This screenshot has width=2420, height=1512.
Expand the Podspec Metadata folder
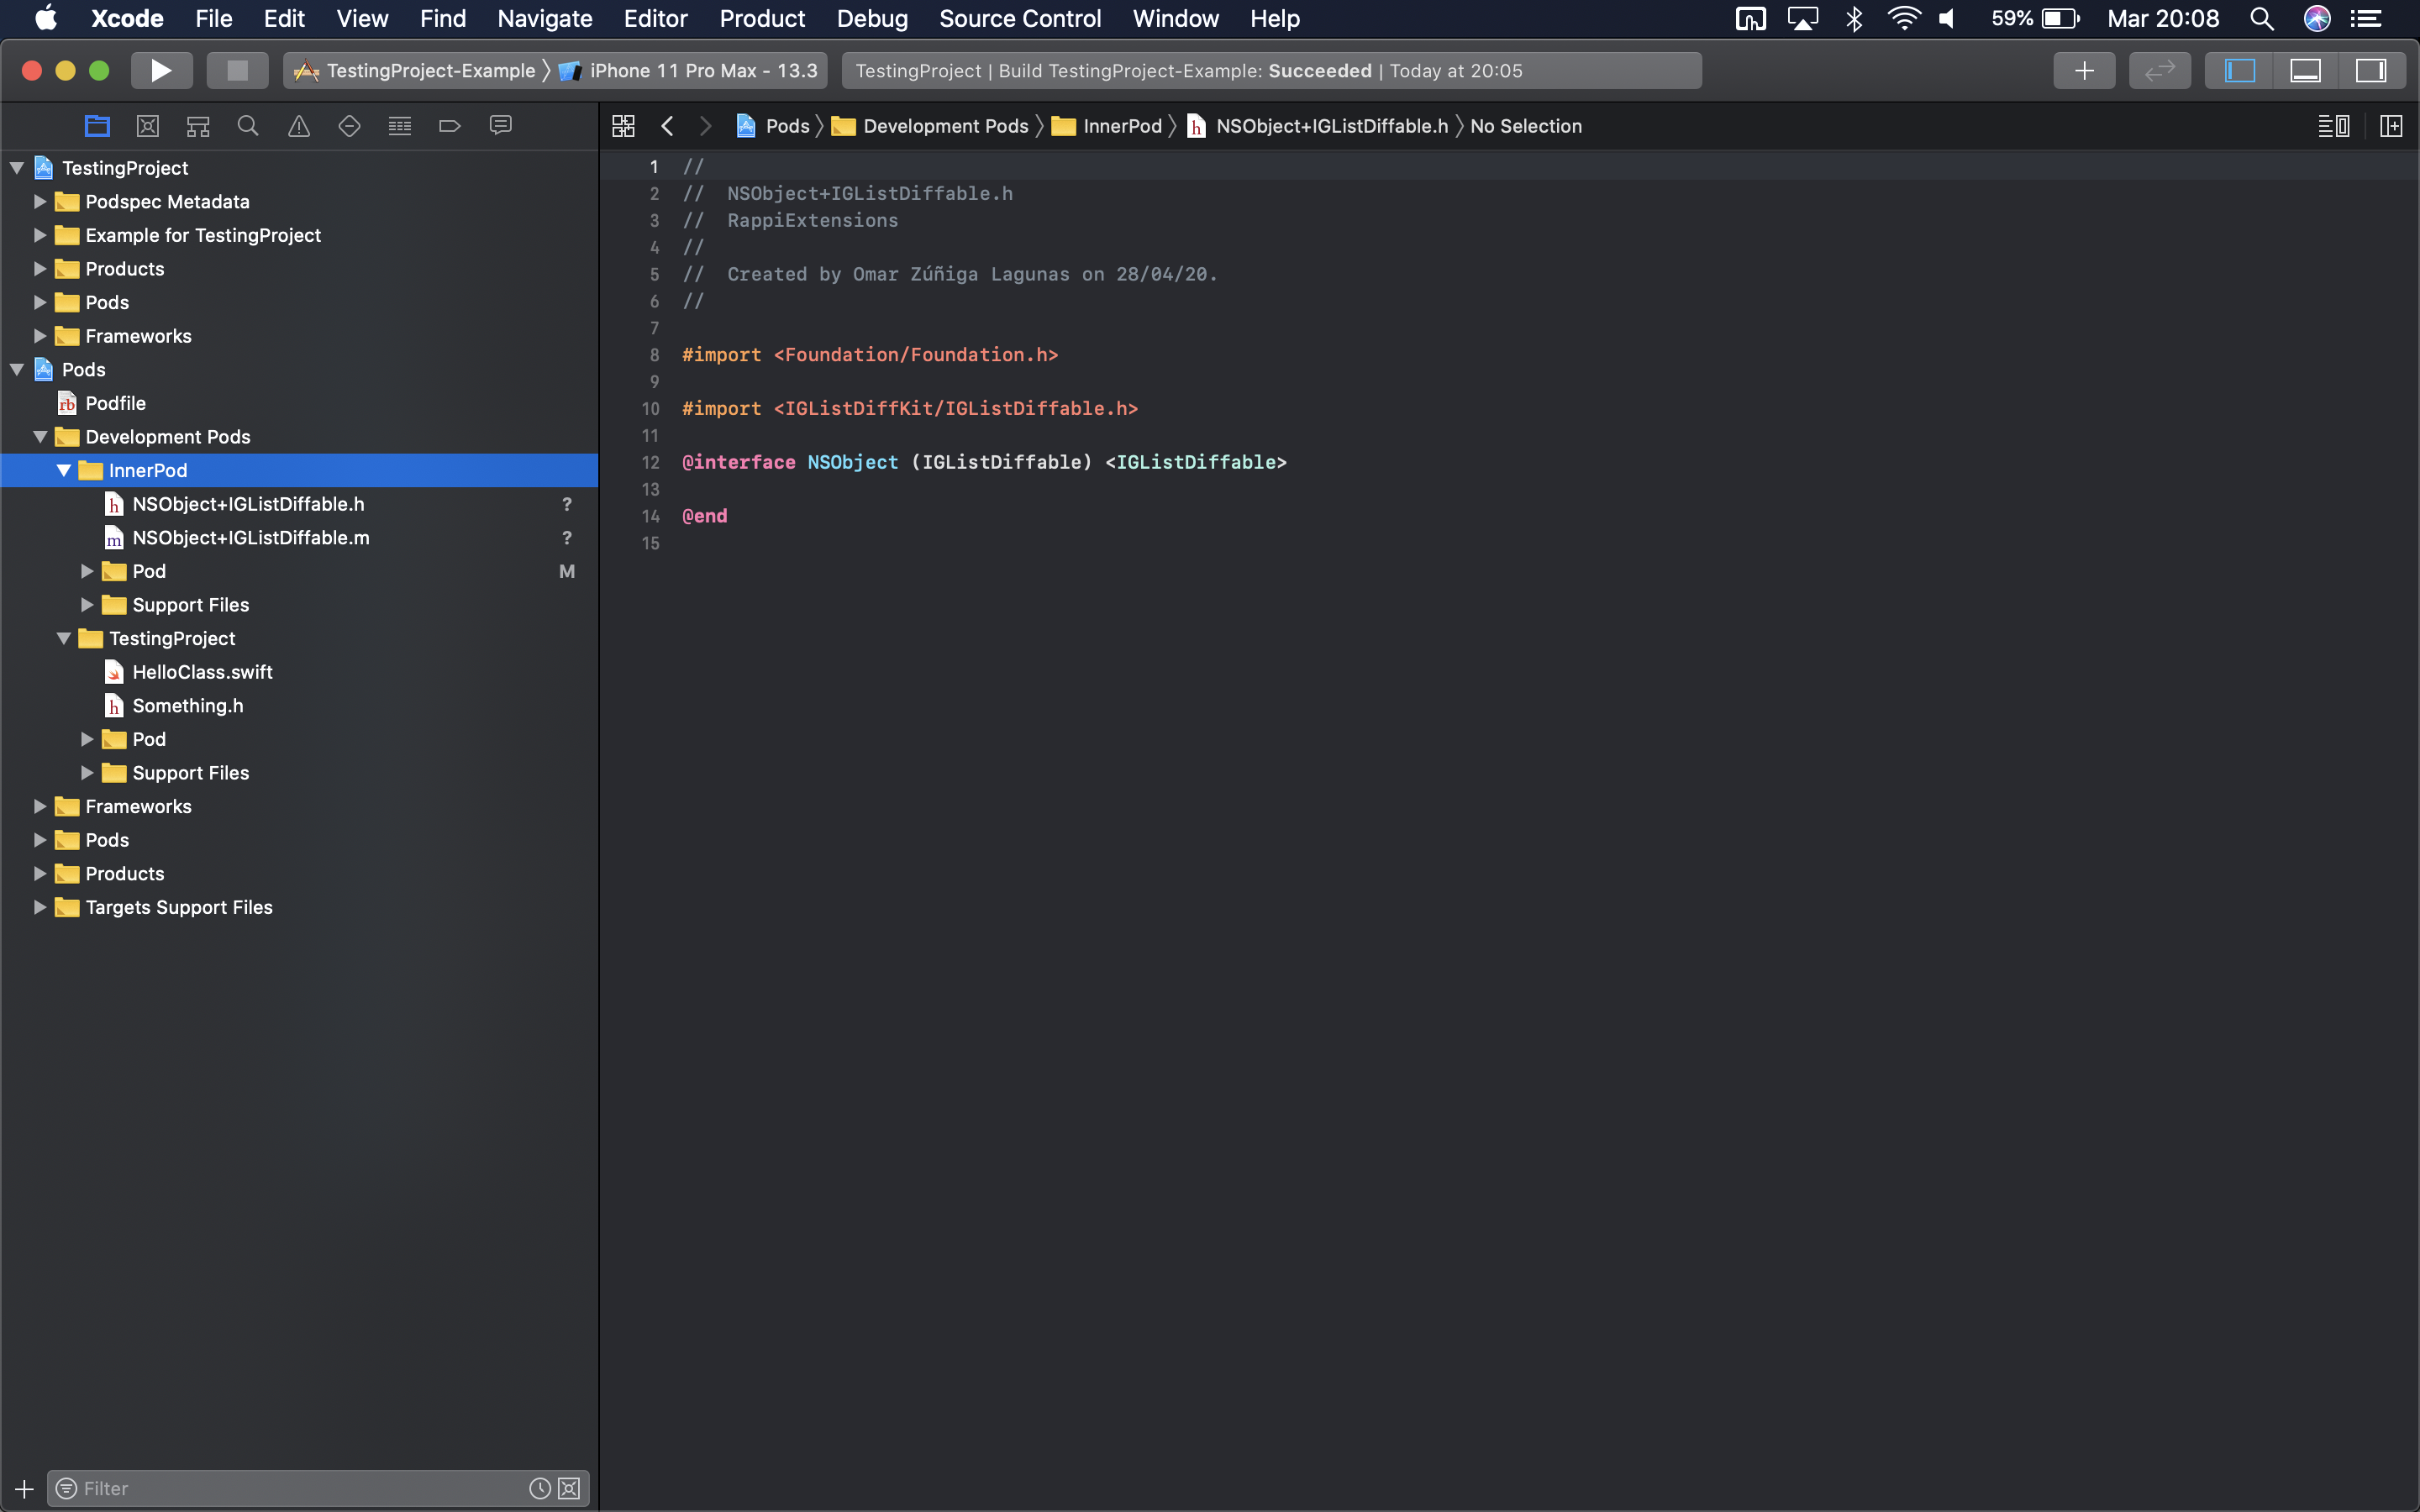[40, 202]
